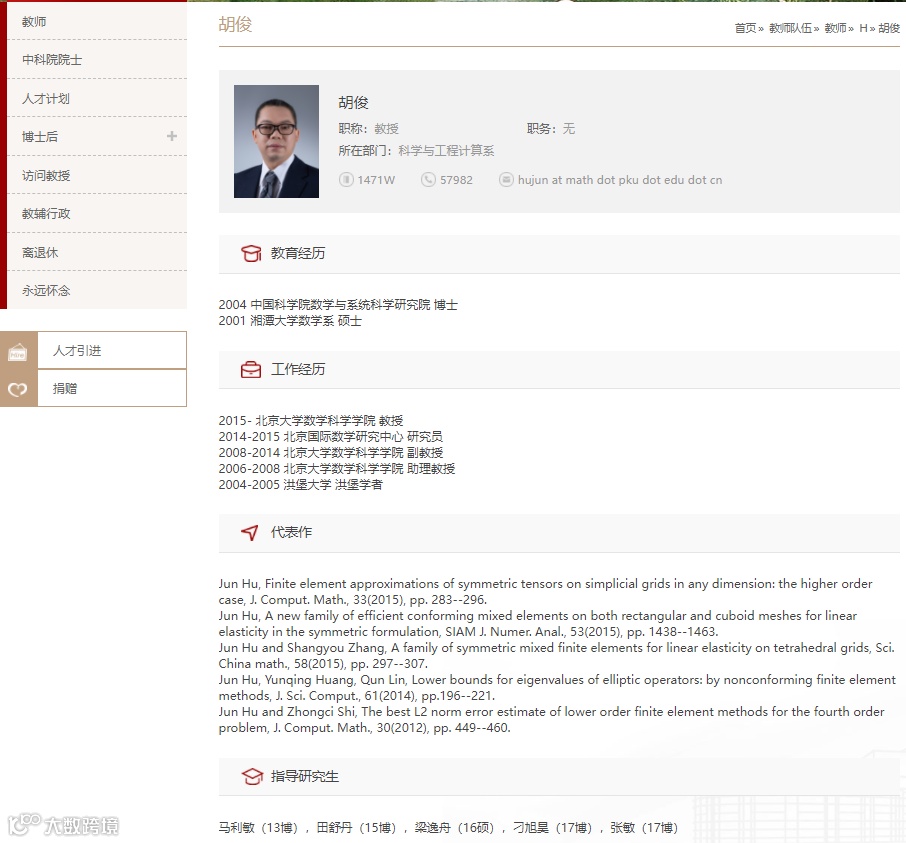The image size is (906, 843).
Task: Click the office number 1471W
Action: pyautogui.click(x=376, y=180)
